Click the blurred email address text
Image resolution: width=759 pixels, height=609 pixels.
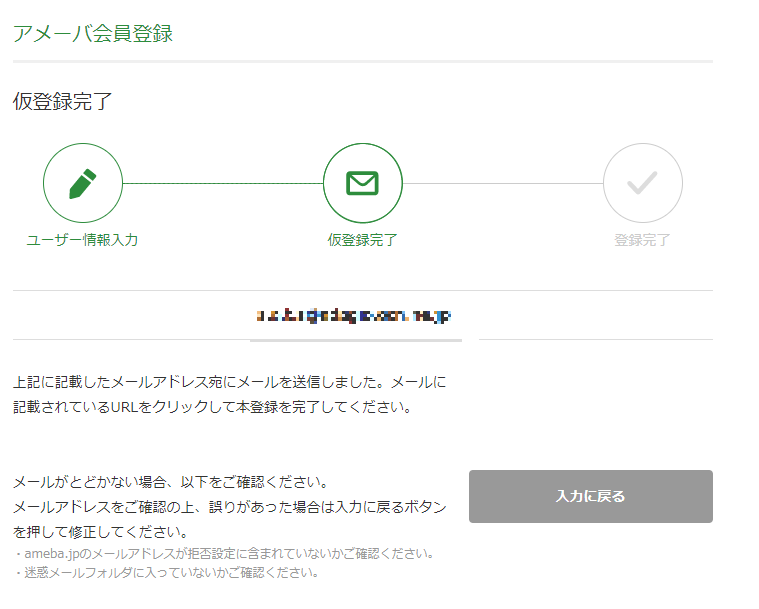pyautogui.click(x=354, y=316)
